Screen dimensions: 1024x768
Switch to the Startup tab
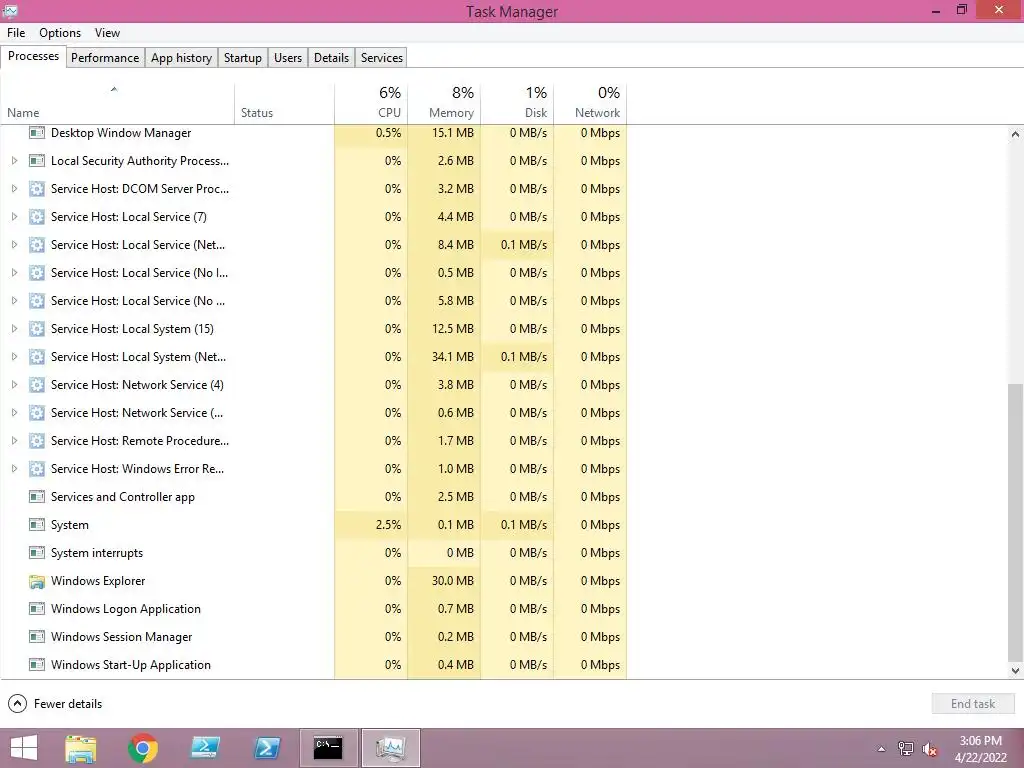coord(243,57)
